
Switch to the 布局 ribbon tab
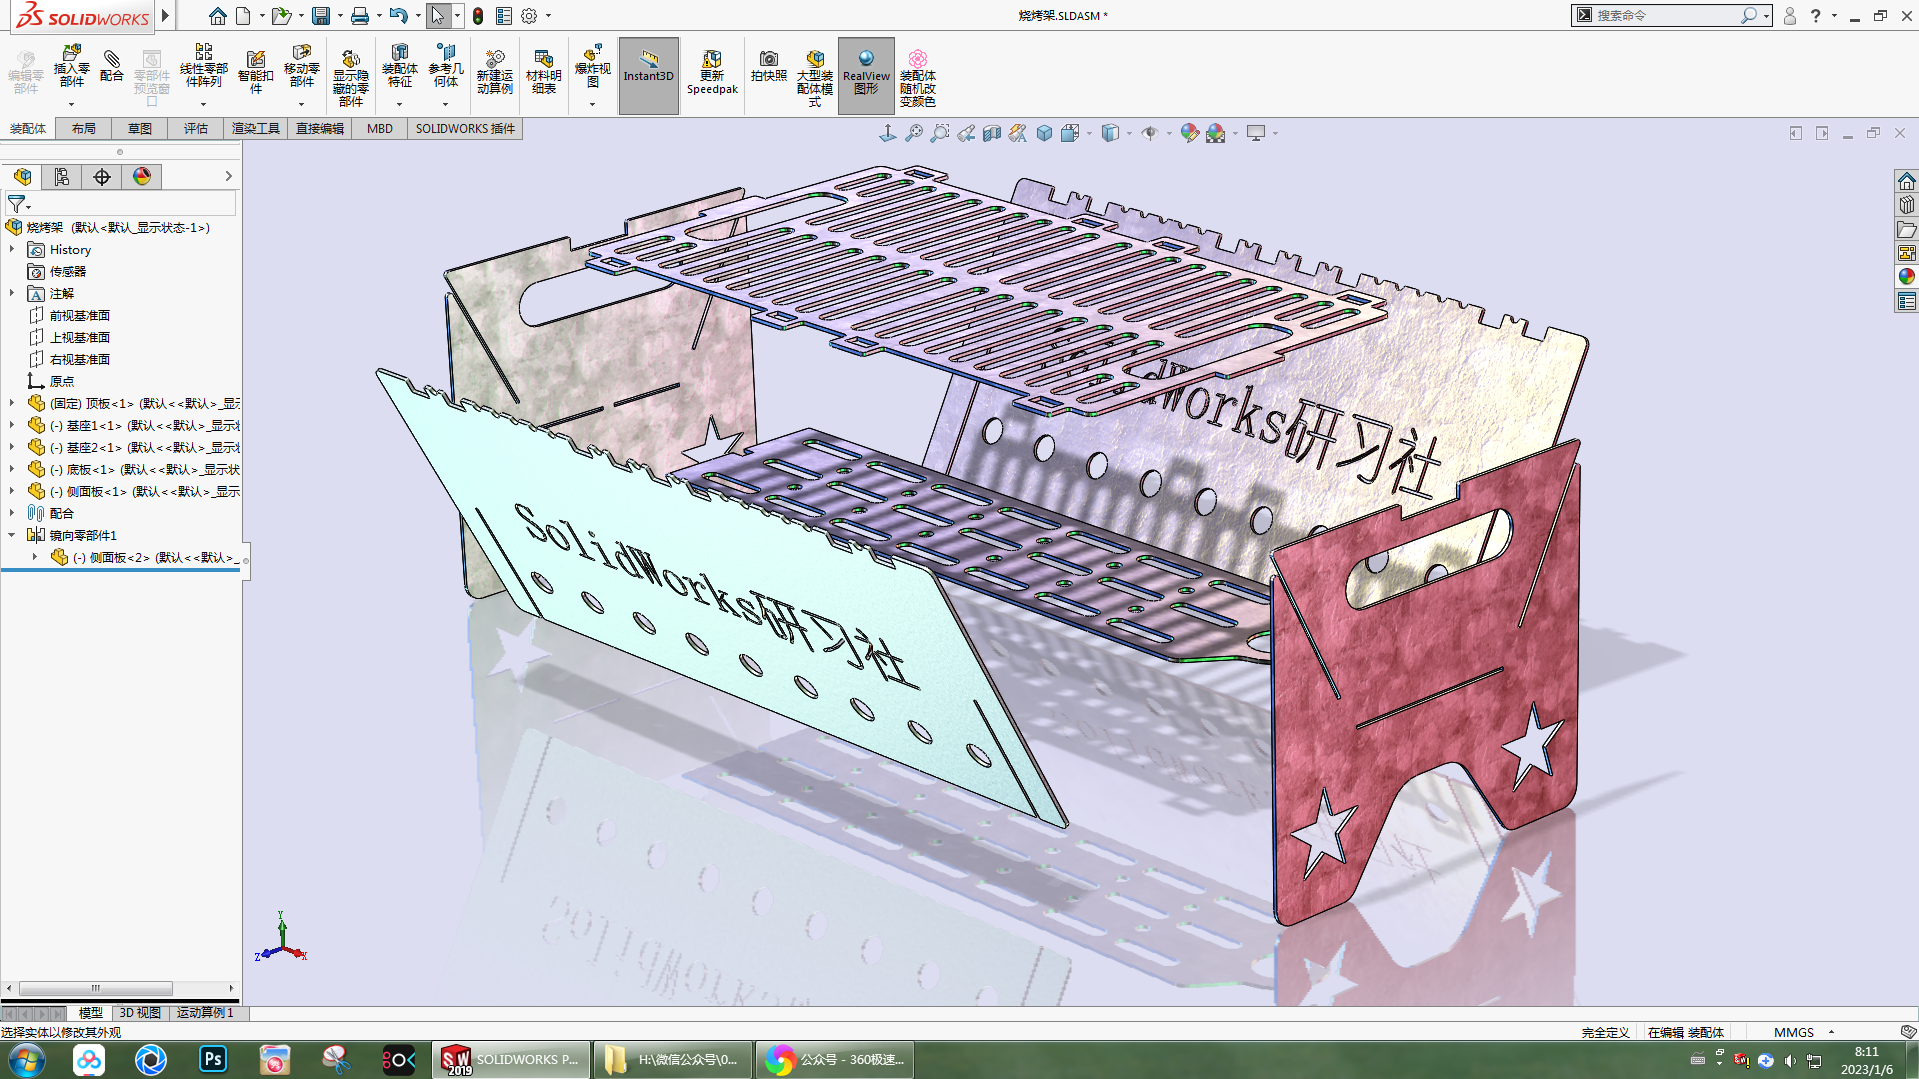[84, 128]
